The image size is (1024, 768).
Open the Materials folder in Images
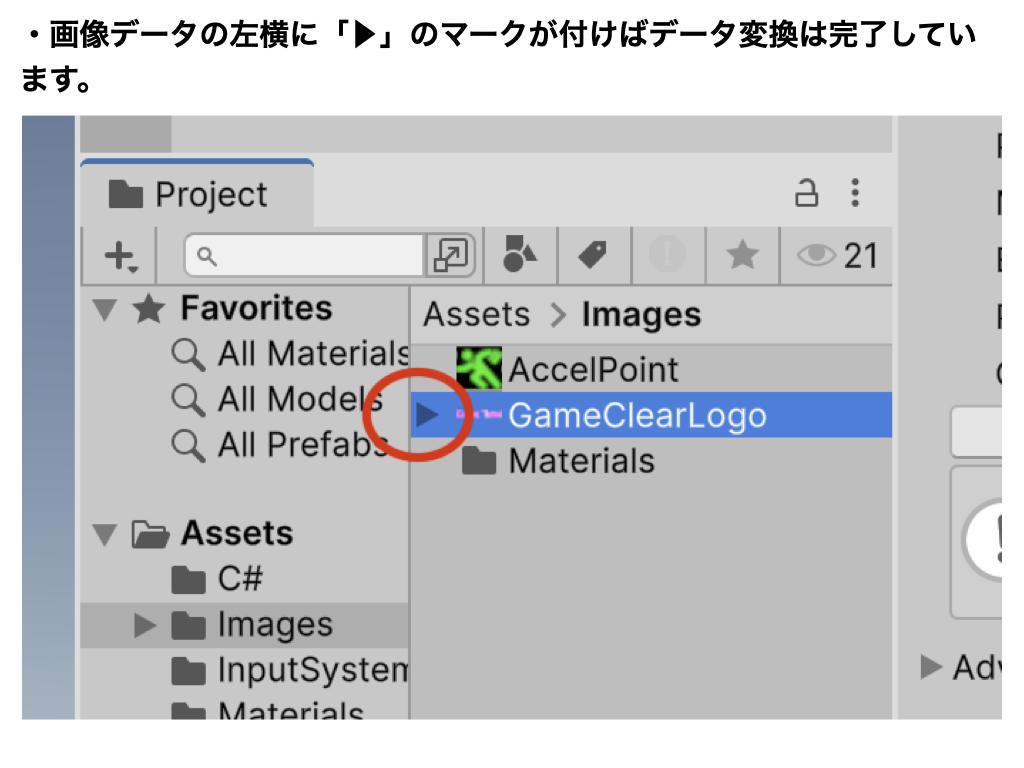pyautogui.click(x=581, y=461)
